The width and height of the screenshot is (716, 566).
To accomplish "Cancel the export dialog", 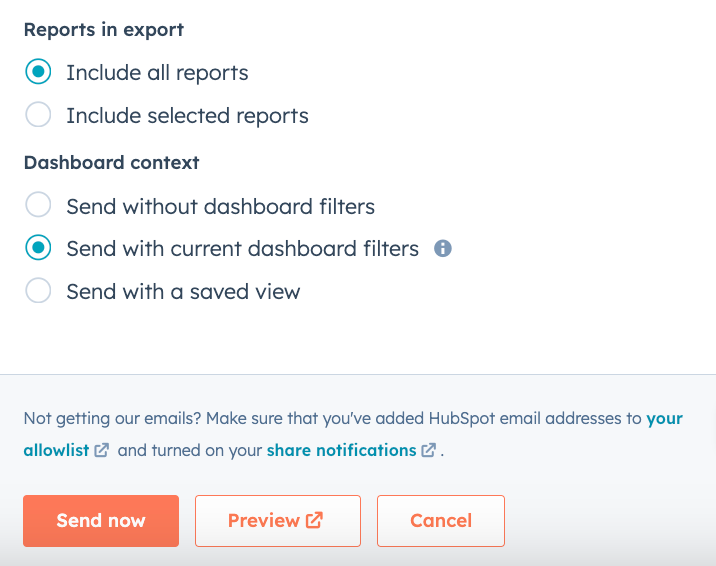I will coord(441,520).
